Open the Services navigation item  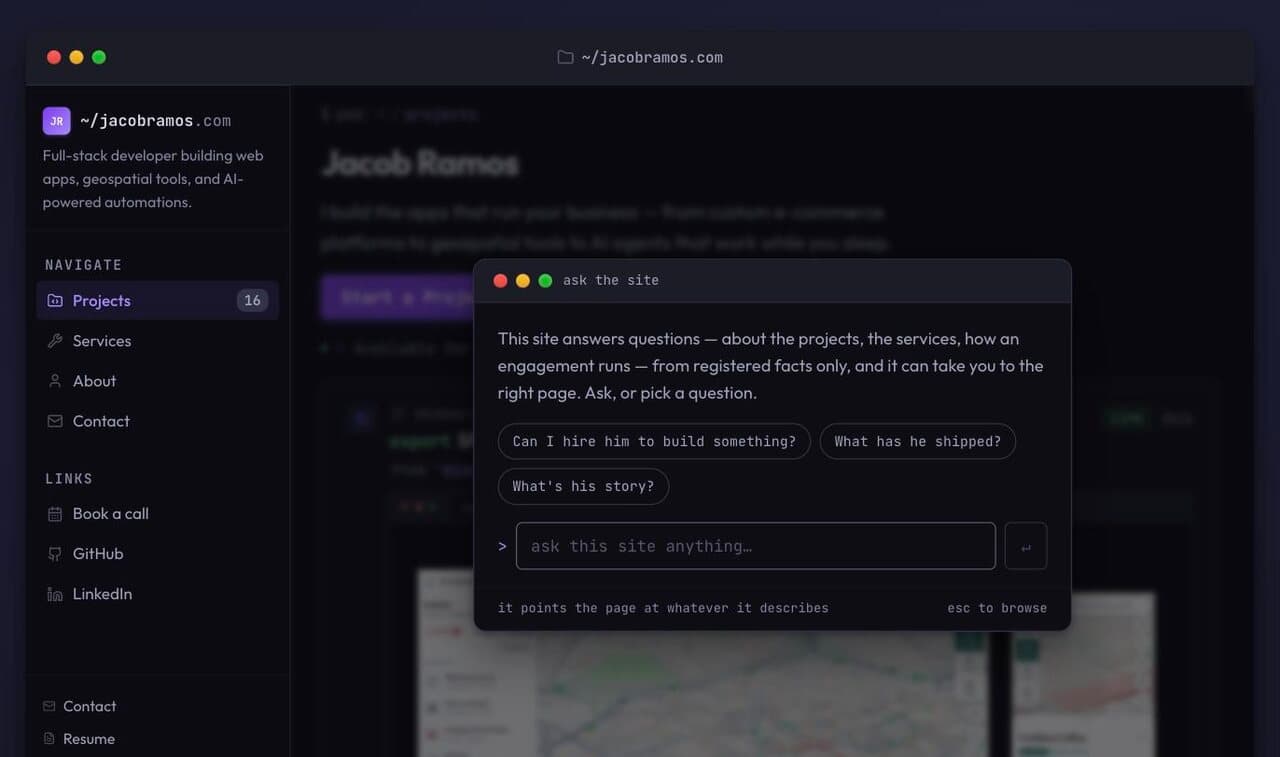(x=157, y=341)
